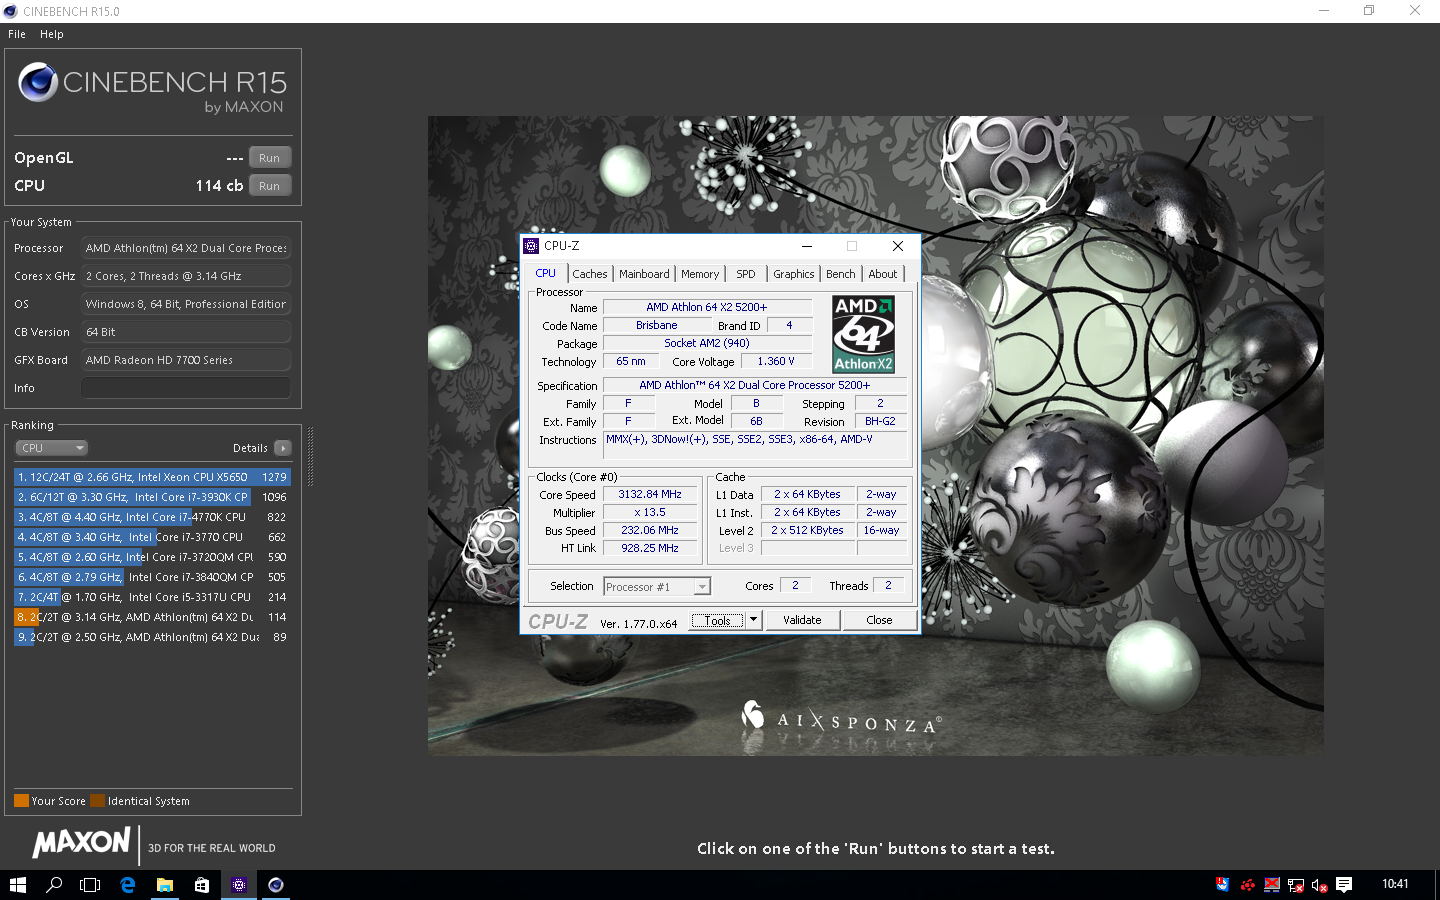
Task: Switch to CPU-Z taskbar icon
Action: 238,885
